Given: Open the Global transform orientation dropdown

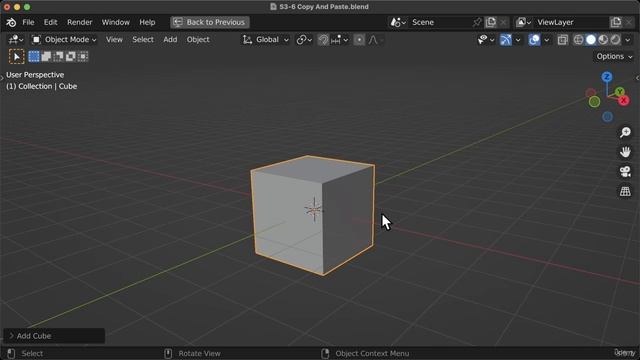Looking at the screenshot, I should click(266, 40).
